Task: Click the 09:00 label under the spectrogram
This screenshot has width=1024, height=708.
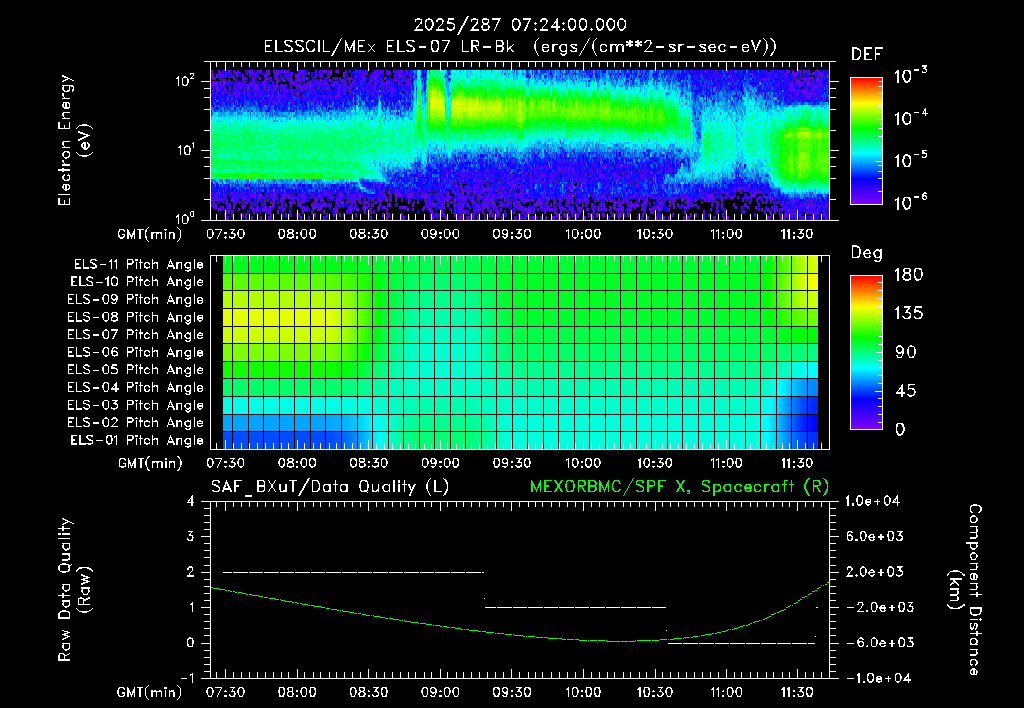Action: (x=440, y=234)
